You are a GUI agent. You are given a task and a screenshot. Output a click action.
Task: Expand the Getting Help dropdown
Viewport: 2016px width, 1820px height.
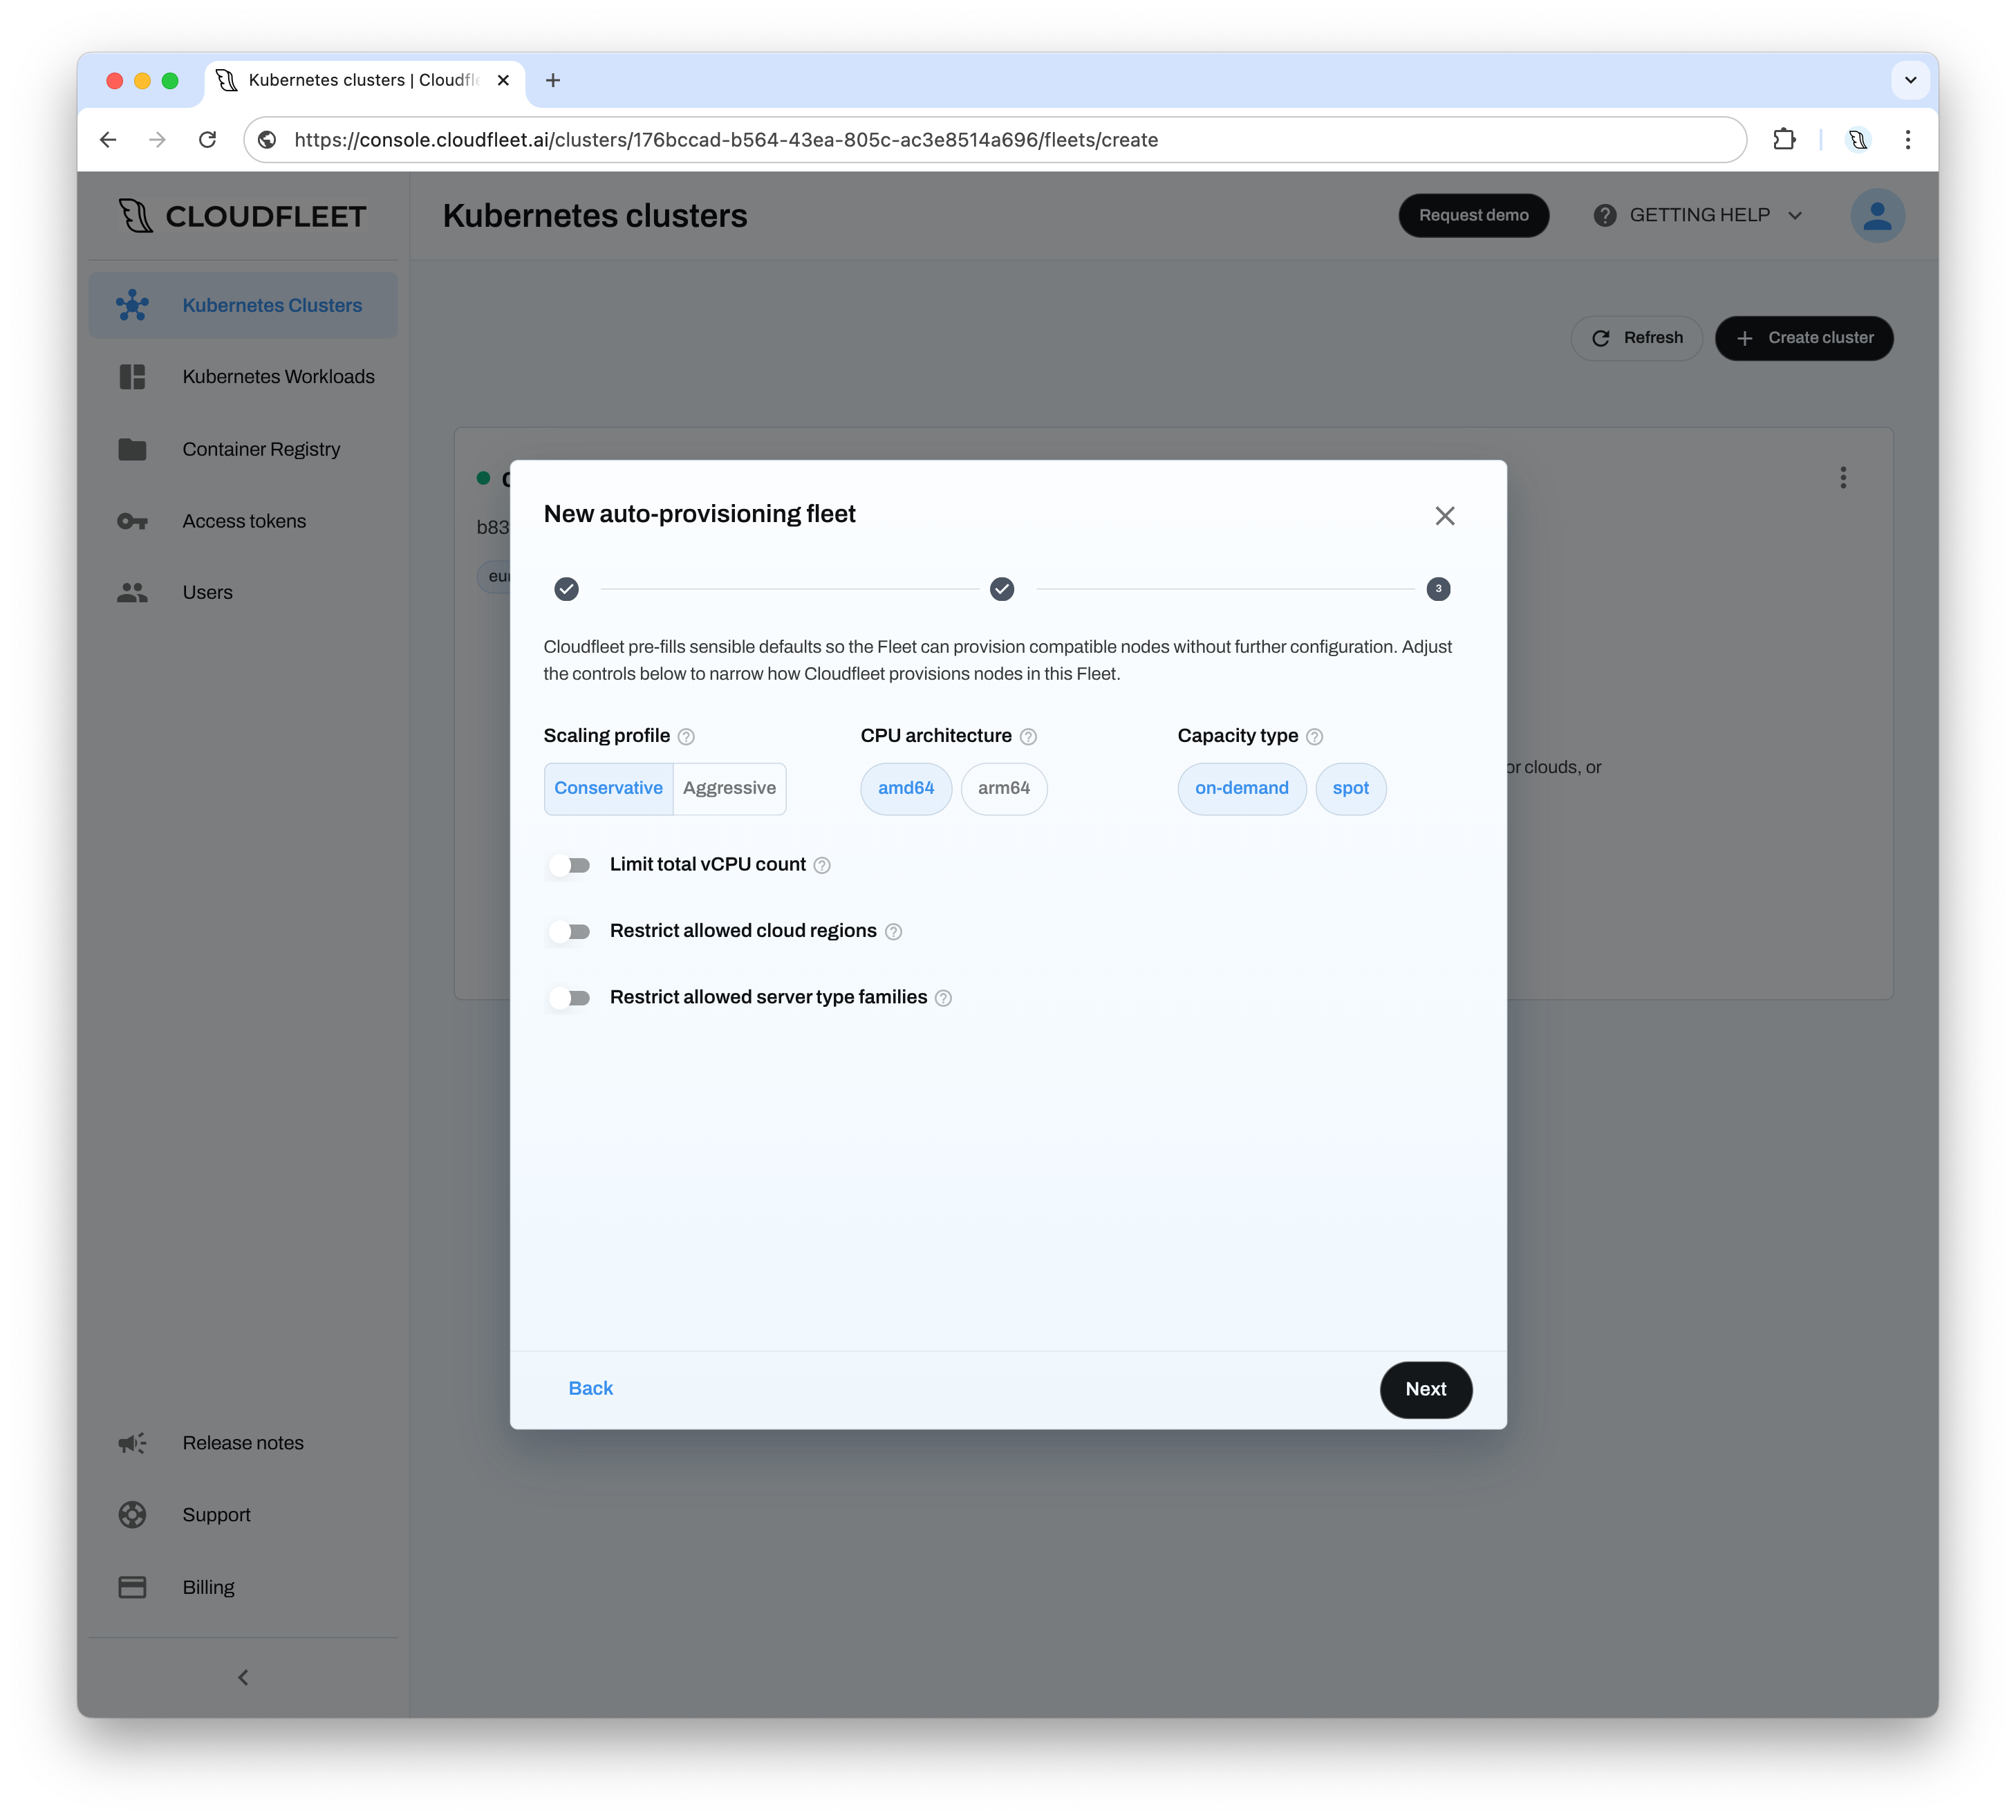(x=1698, y=215)
